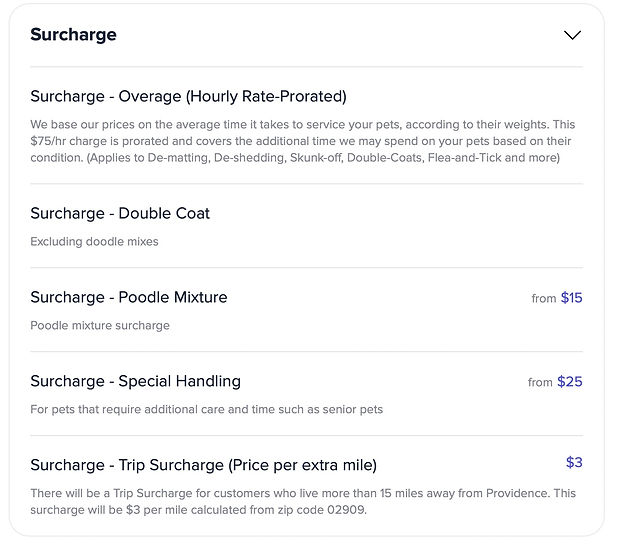Select Surcharge - Overage (Hourly Rate-Prorated) title
The image size is (618, 549).
tap(188, 97)
